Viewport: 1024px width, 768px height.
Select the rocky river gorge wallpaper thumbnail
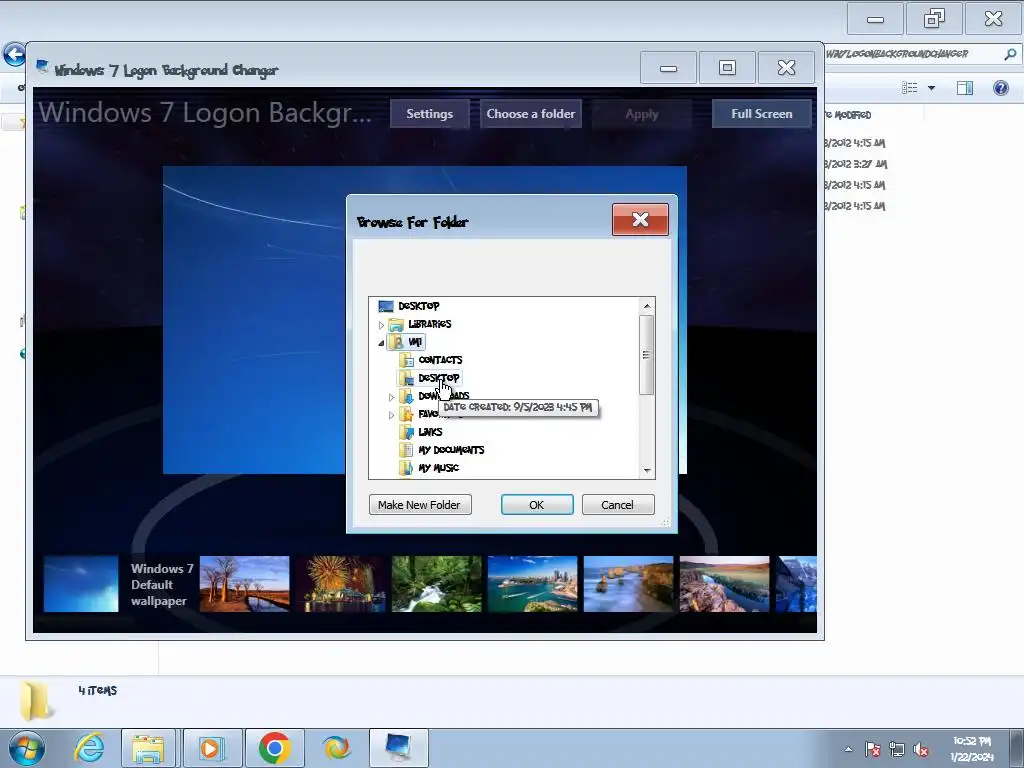tap(724, 584)
